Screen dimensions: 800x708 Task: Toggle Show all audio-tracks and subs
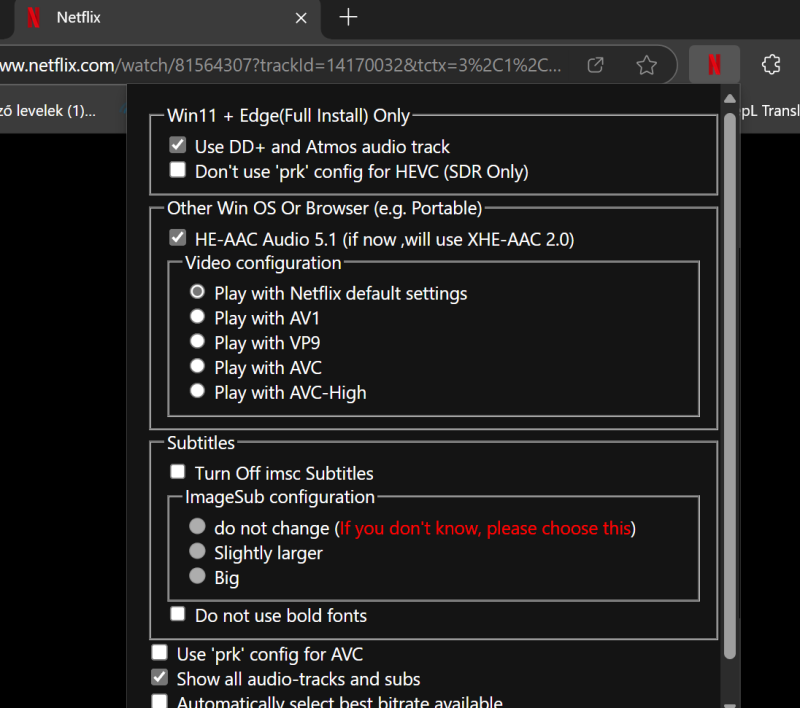(x=160, y=677)
